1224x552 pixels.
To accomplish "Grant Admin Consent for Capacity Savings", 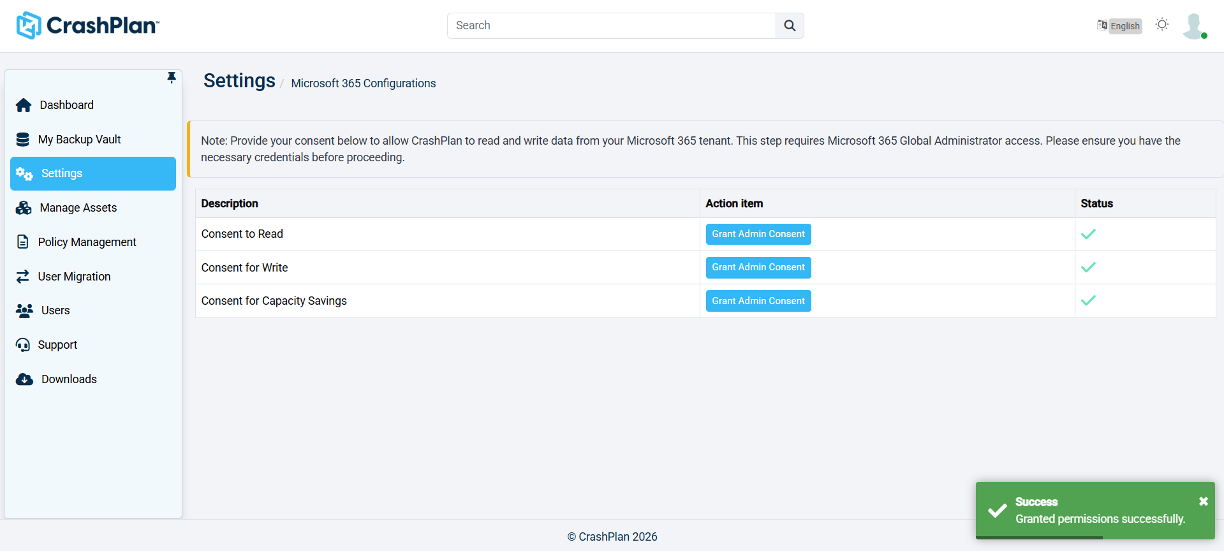I will [x=758, y=301].
